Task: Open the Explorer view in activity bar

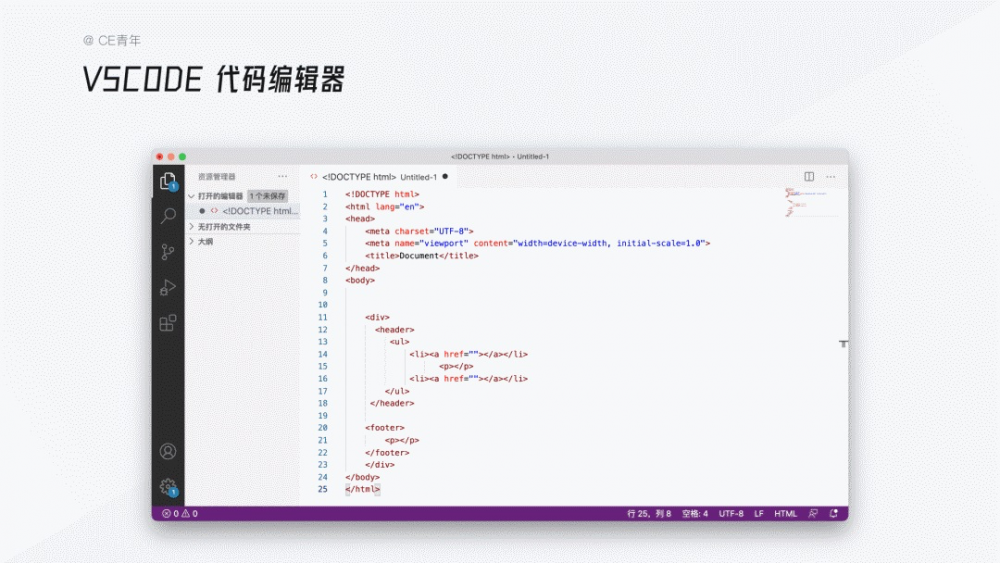Action: [168, 181]
